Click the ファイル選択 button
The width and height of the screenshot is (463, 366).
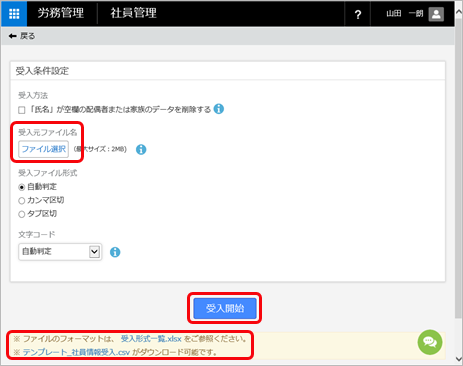click(44, 149)
